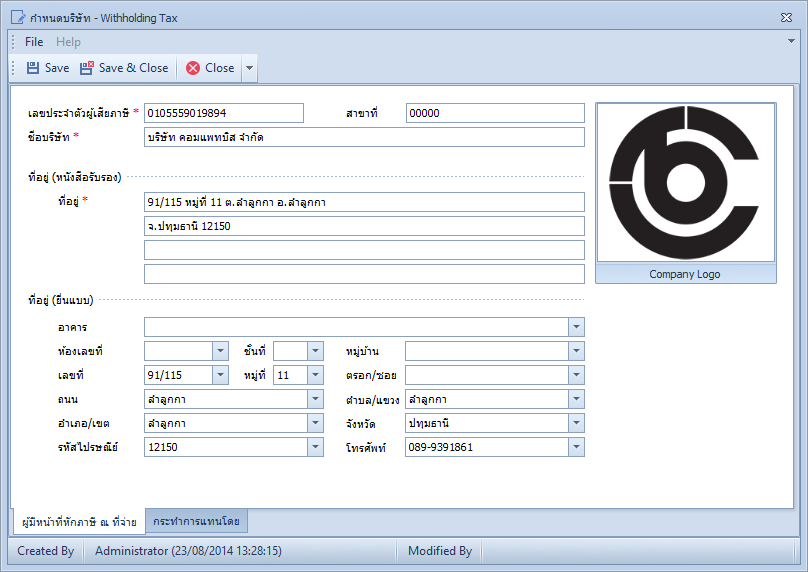Expand the รหัสไปรษณีย์ dropdown with 12150
The width and height of the screenshot is (808, 572).
pyautogui.click(x=315, y=447)
